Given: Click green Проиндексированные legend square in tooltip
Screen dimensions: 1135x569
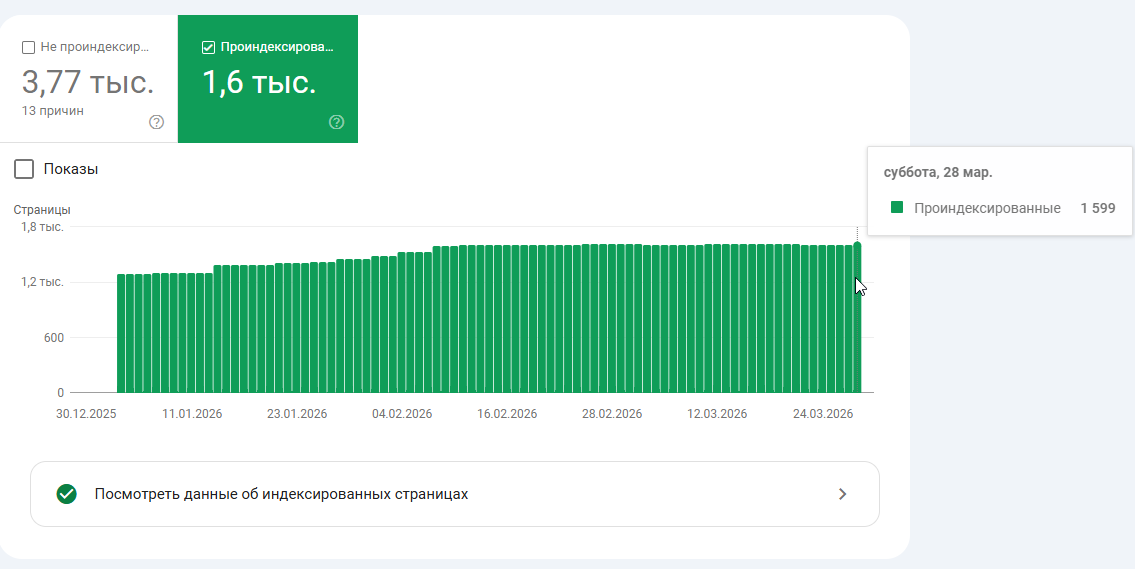Looking at the screenshot, I should (x=897, y=208).
